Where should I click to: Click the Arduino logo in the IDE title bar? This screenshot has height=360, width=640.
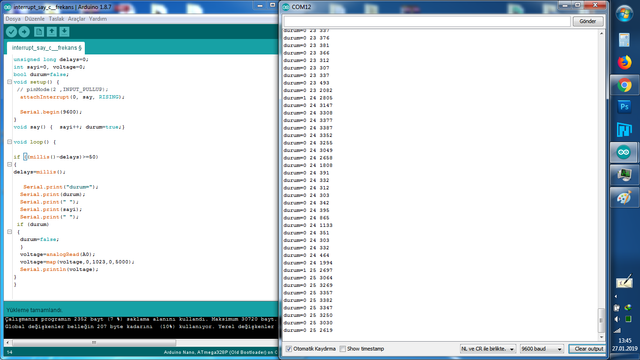tap(7, 7)
